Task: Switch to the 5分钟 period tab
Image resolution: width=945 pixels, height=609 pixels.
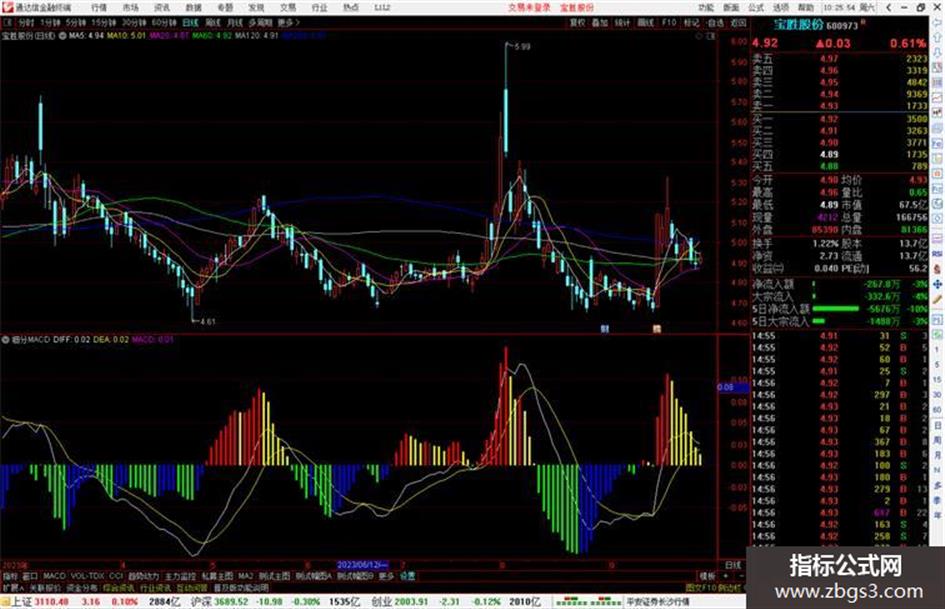Action: click(x=75, y=22)
